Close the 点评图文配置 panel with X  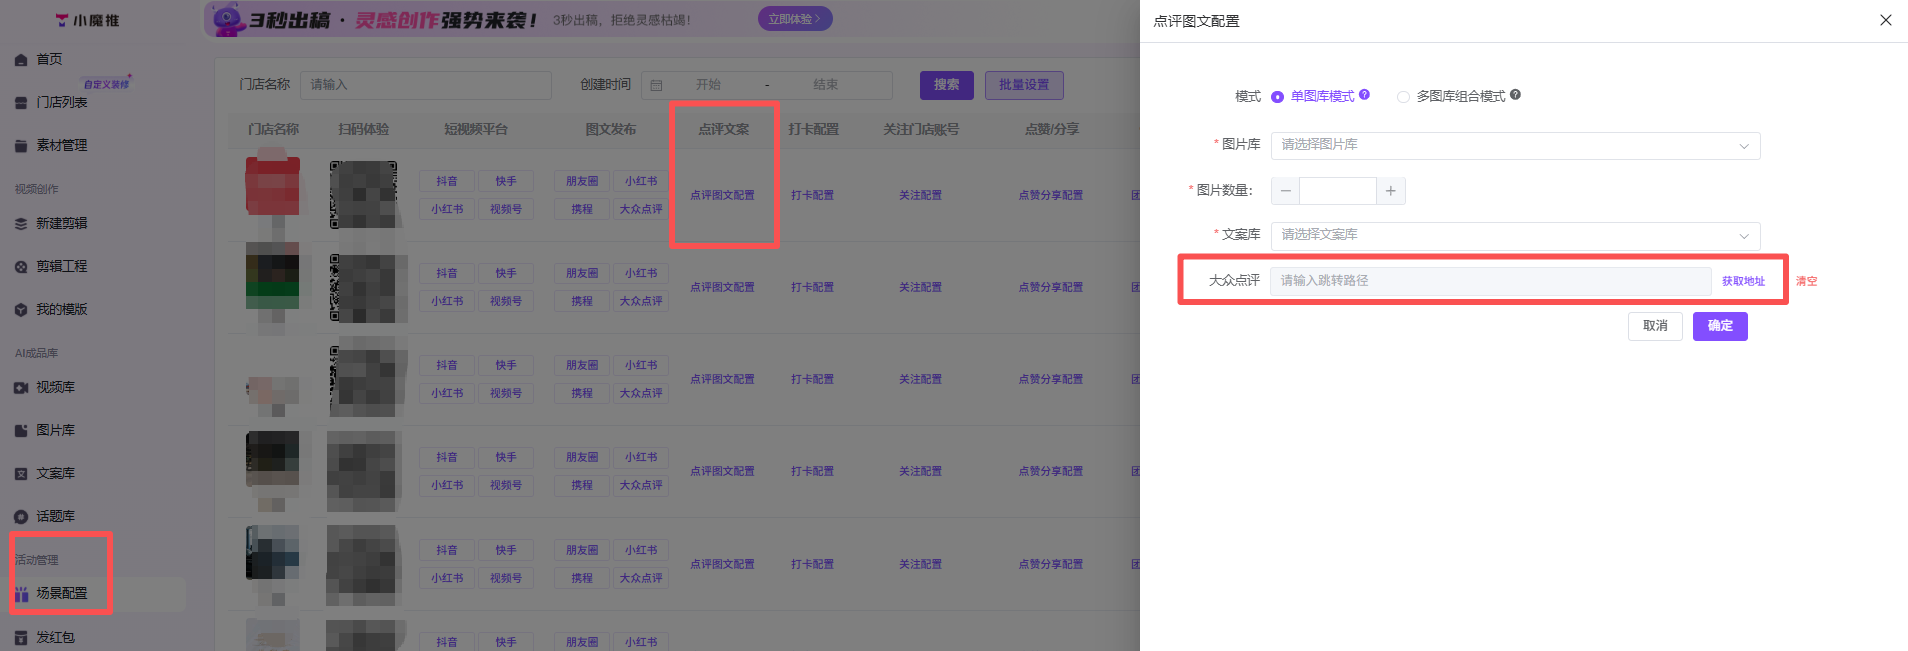(1885, 20)
